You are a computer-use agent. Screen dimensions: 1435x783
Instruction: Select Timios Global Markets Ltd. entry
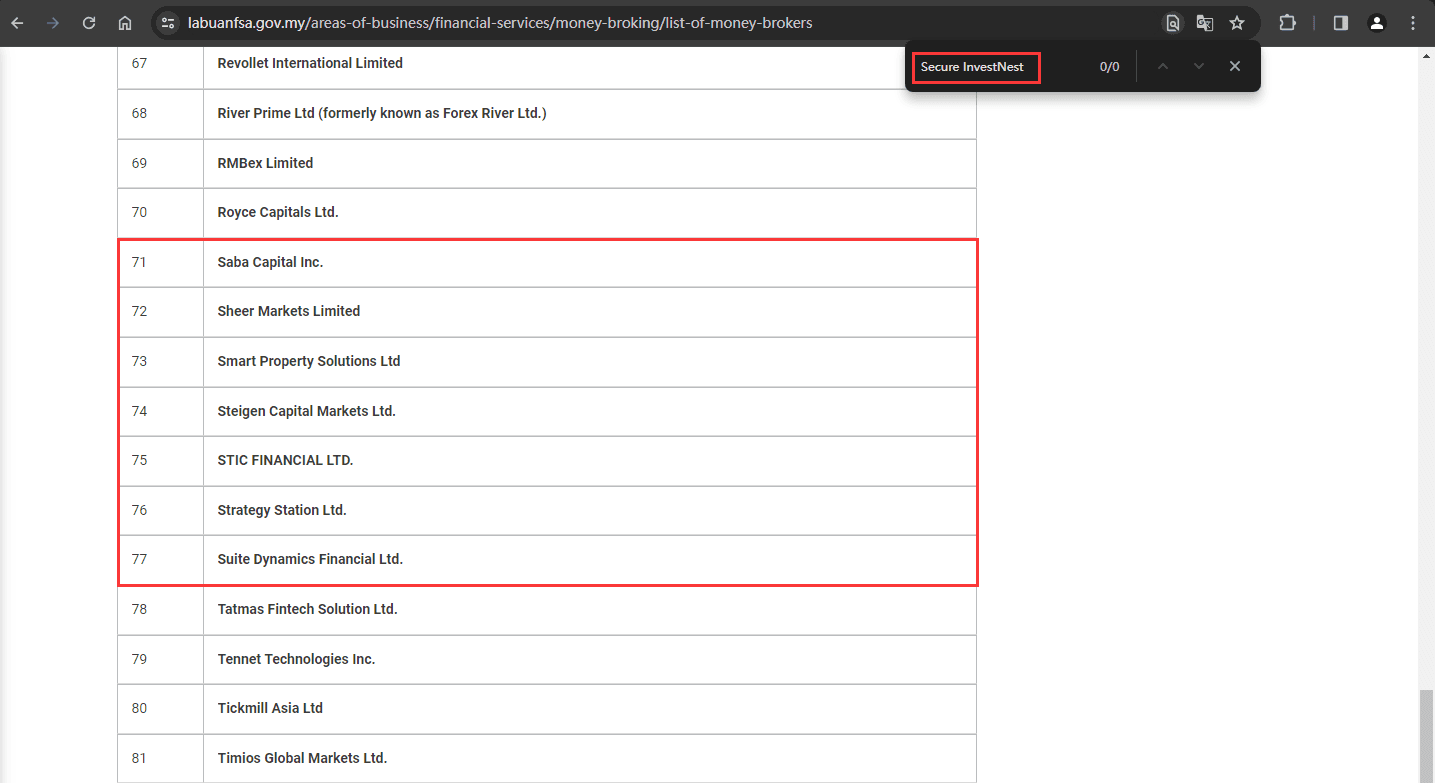tap(302, 758)
